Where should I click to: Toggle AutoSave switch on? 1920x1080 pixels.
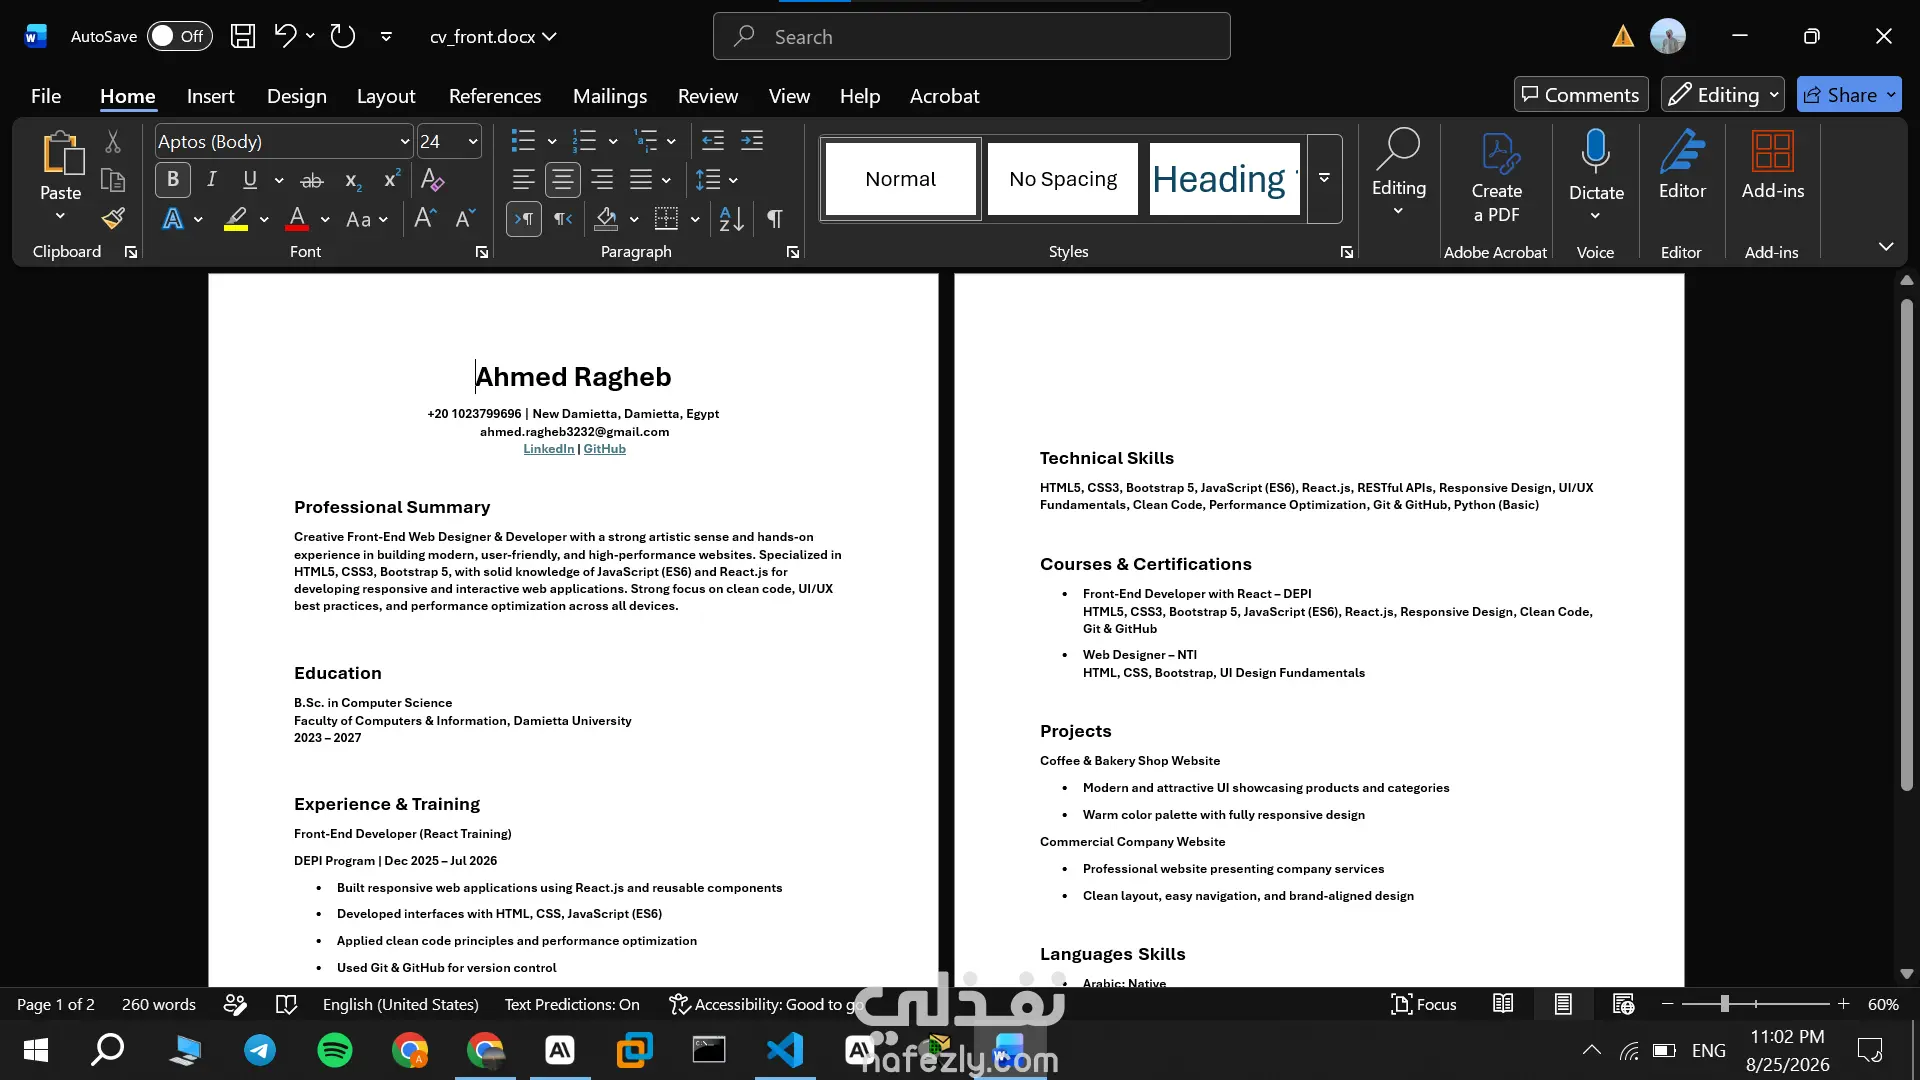[x=179, y=36]
